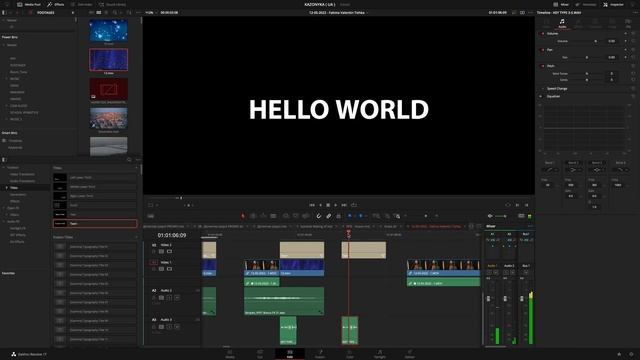Toggle the Equalizer section enable switch
Screen dimensions: 640x360
tap(541, 96)
